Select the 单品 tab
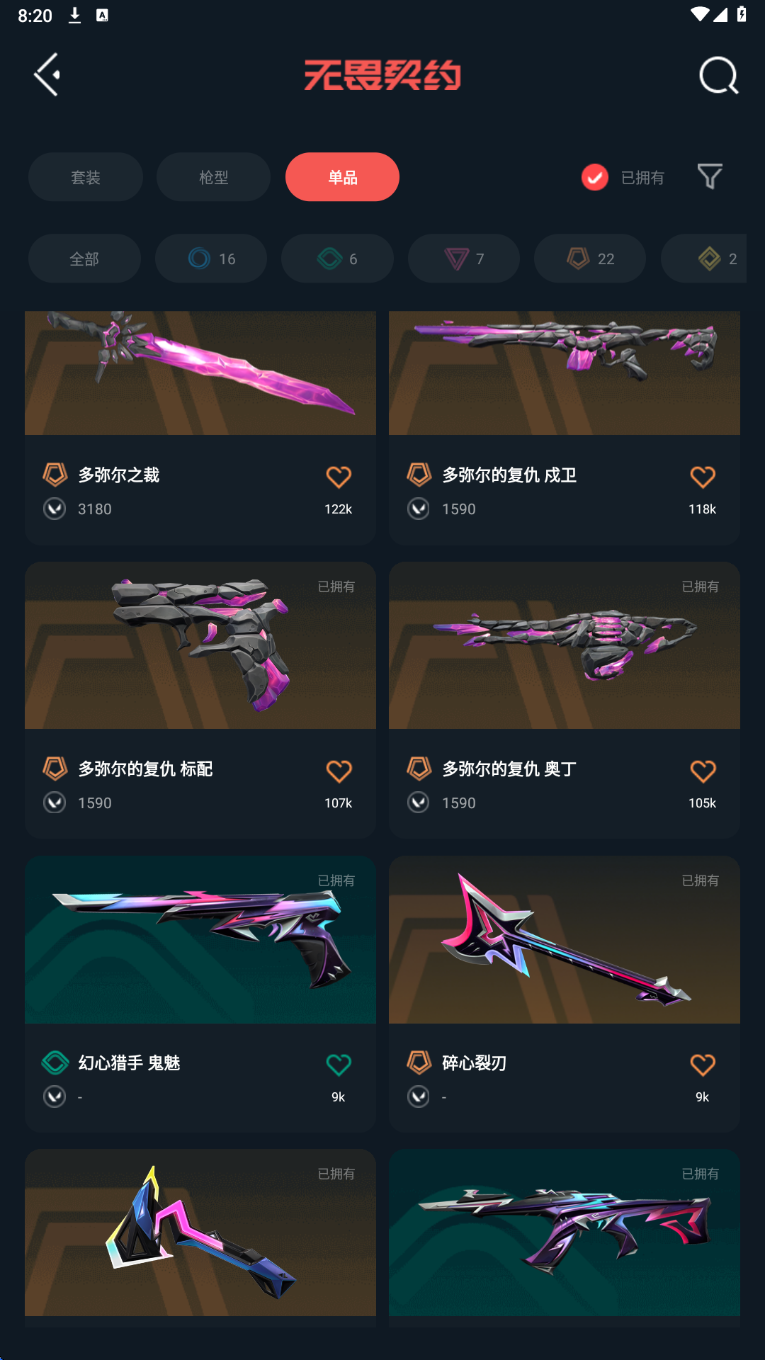The image size is (765, 1360). [x=342, y=177]
